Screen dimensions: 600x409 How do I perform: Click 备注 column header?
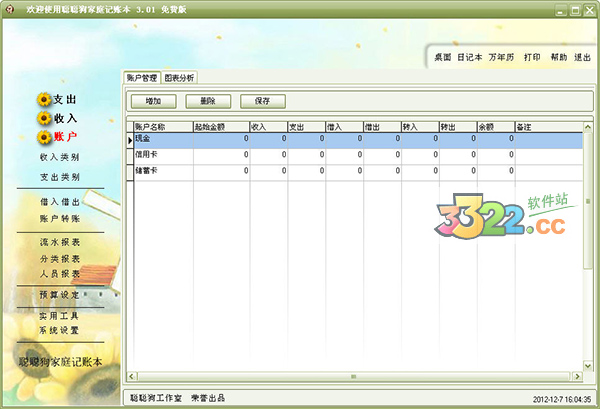(549, 127)
